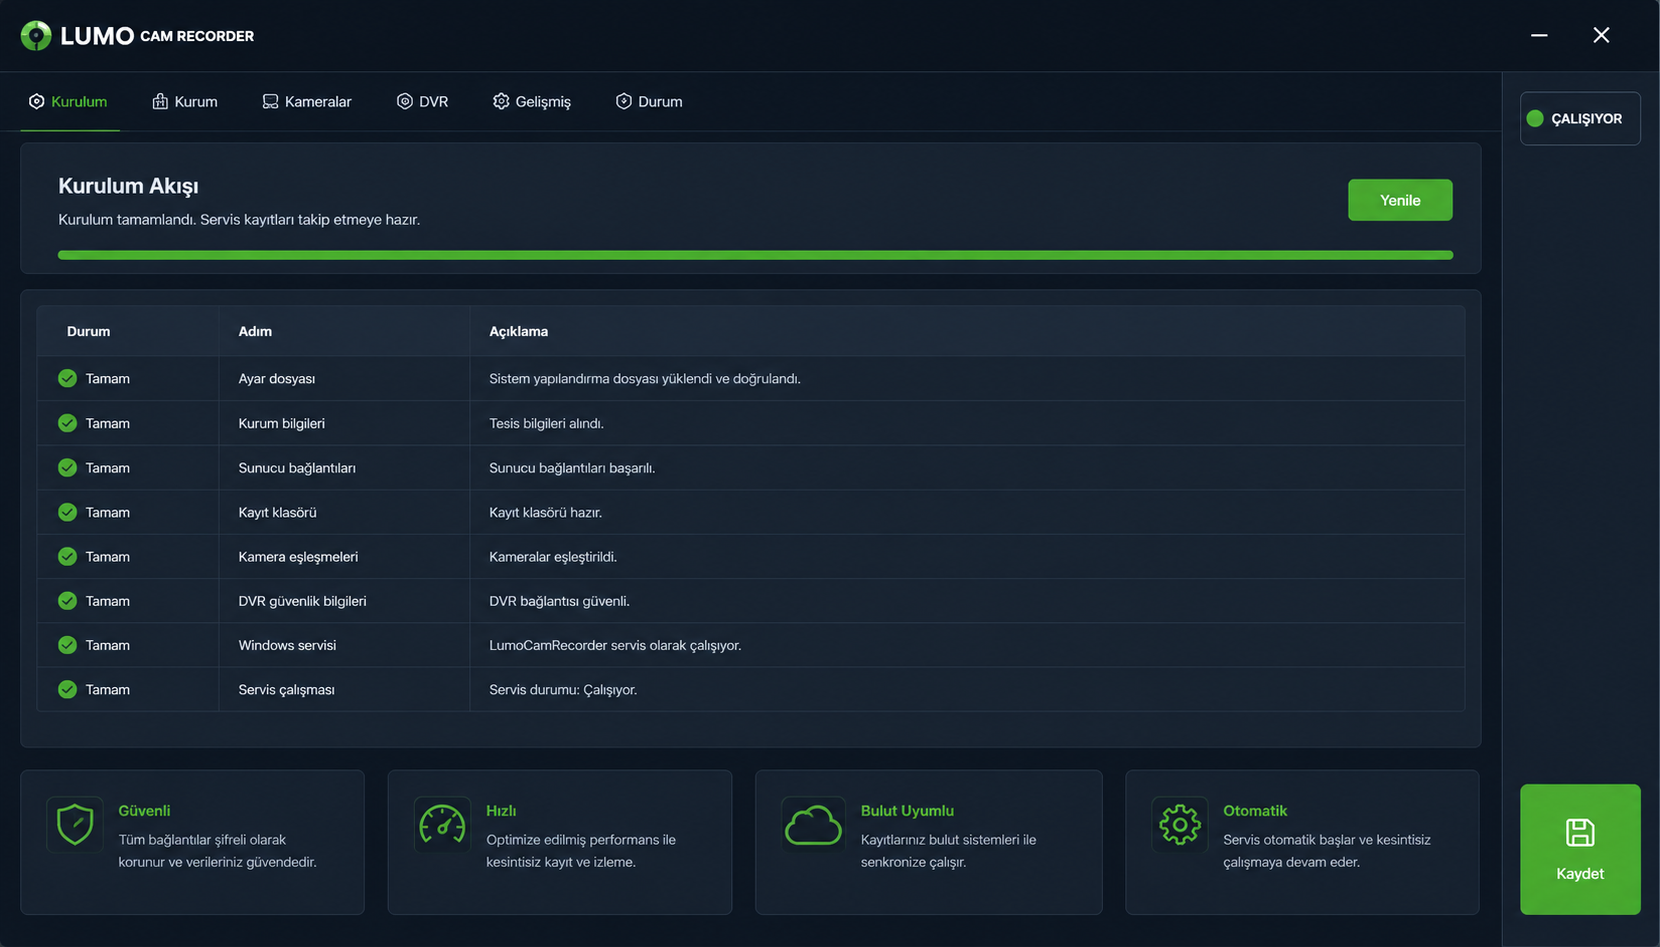Click the 'Kurulum Akışı' heading
Viewport: 1660px width, 947px height.
(128, 186)
